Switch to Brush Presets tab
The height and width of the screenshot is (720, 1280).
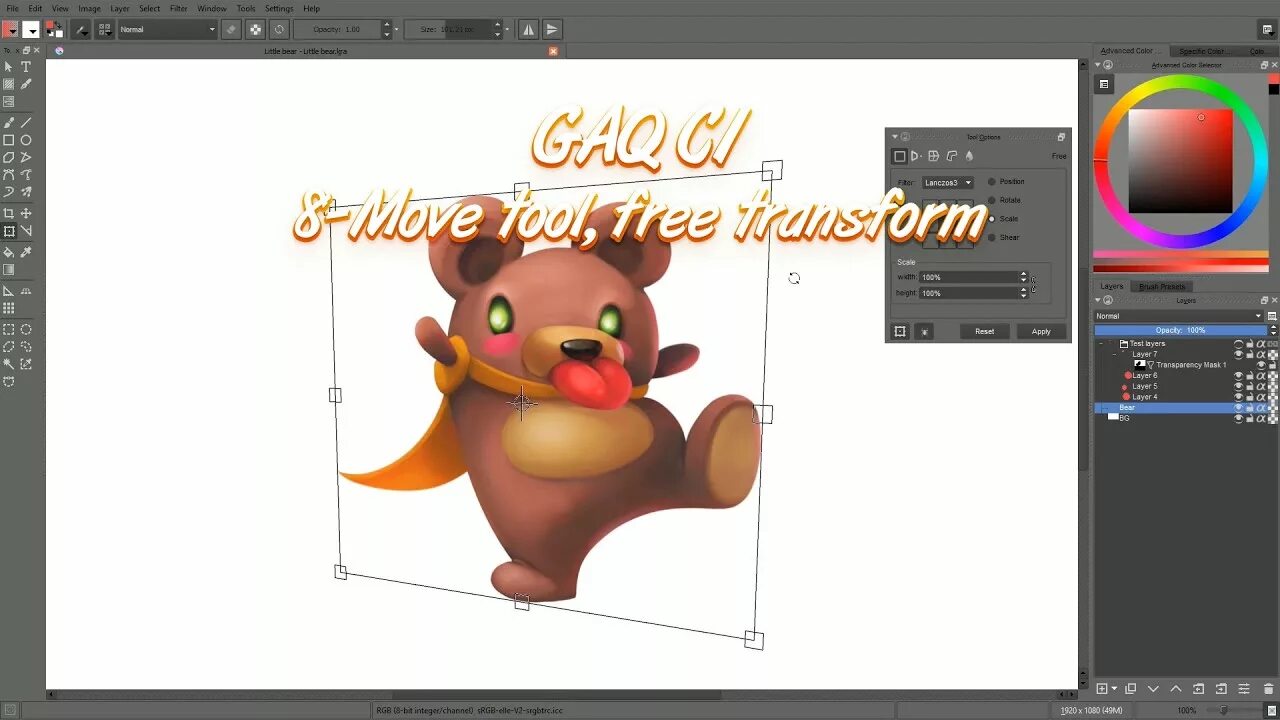[x=1161, y=286]
